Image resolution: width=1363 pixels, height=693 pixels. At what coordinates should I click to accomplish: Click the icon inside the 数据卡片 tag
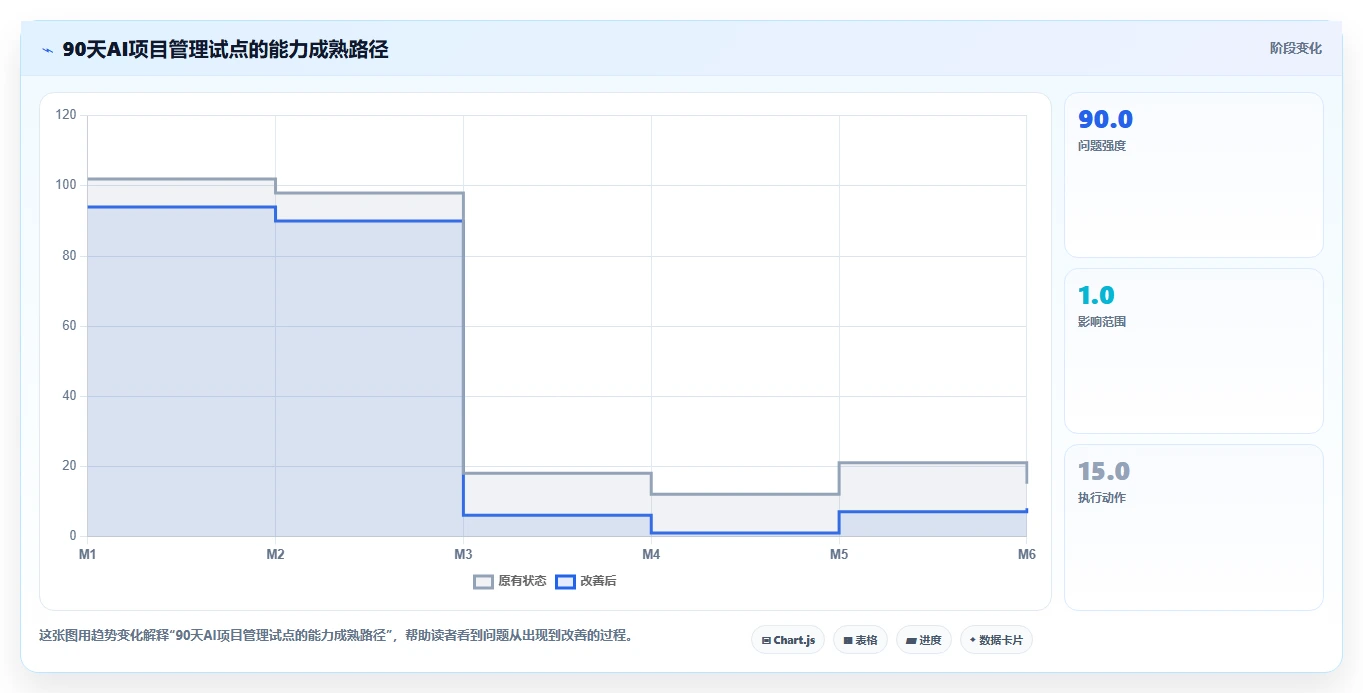point(973,640)
